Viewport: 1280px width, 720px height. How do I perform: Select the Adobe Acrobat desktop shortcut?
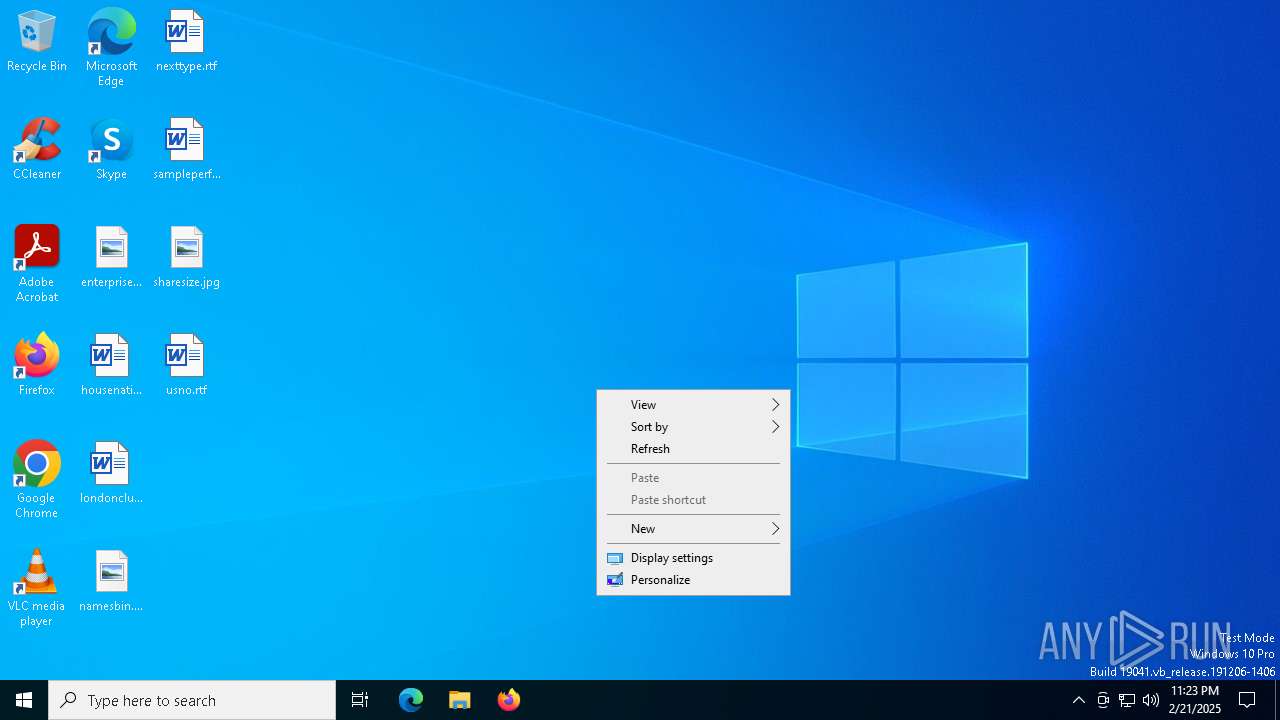[37, 264]
